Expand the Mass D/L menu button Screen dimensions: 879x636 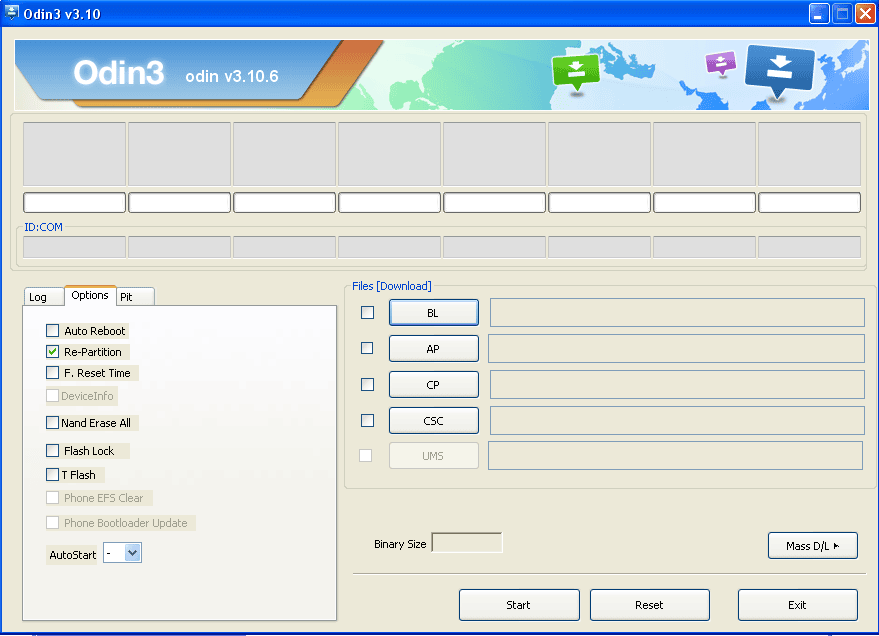812,546
